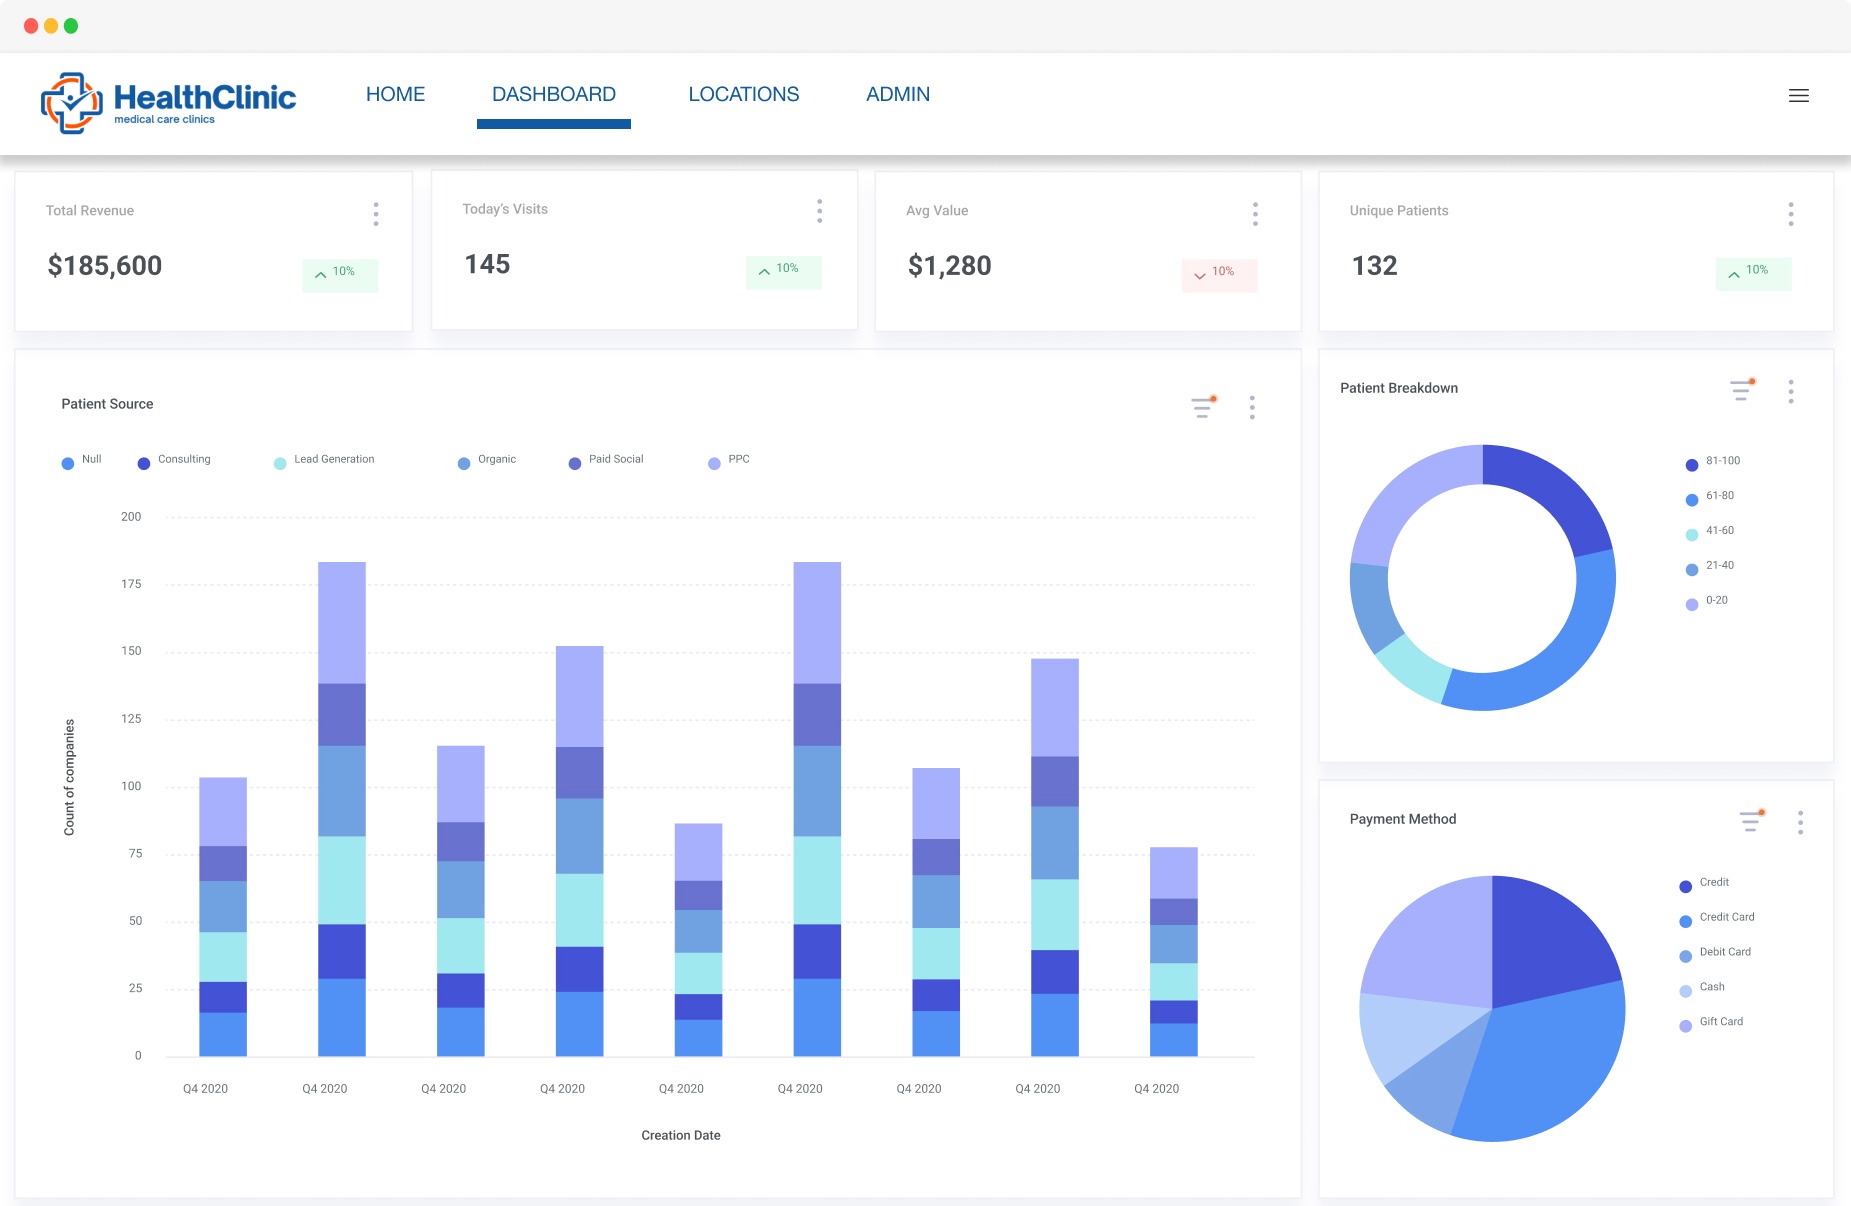
Task: Open the Payment Method chart options menu
Action: (x=1800, y=822)
